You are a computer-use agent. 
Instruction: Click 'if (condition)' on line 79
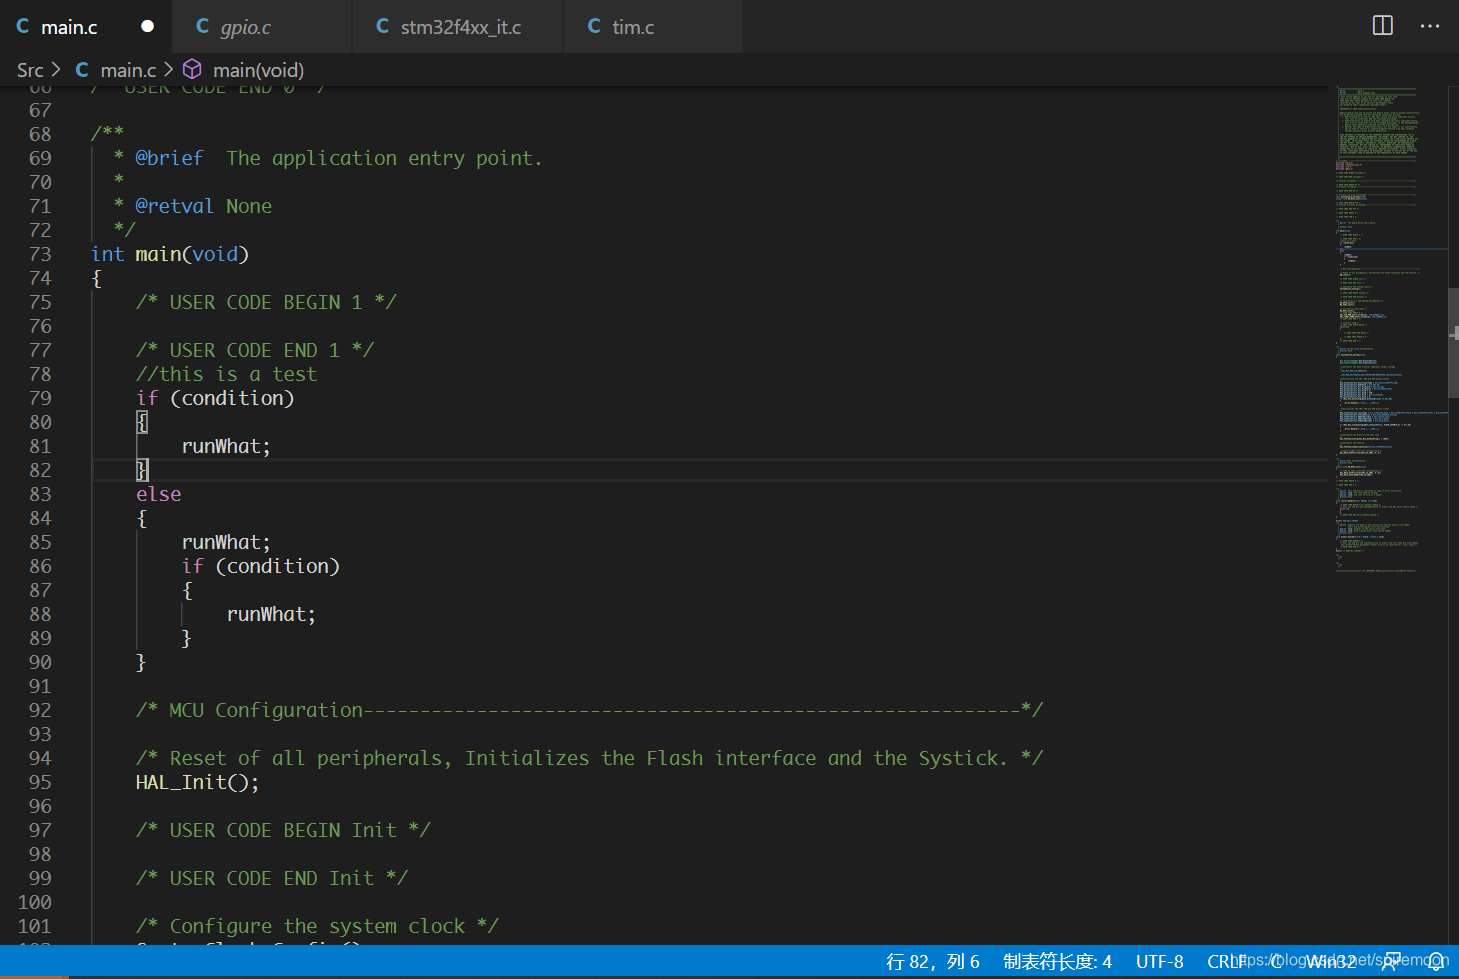(x=215, y=398)
